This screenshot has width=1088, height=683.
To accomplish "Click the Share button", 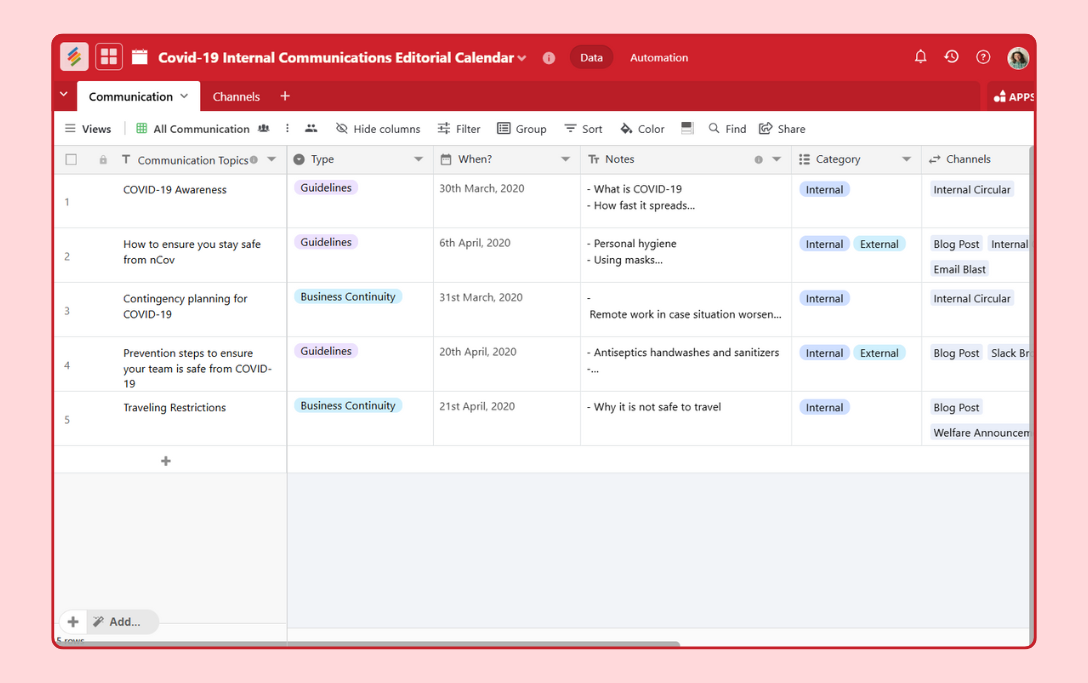I will point(782,128).
